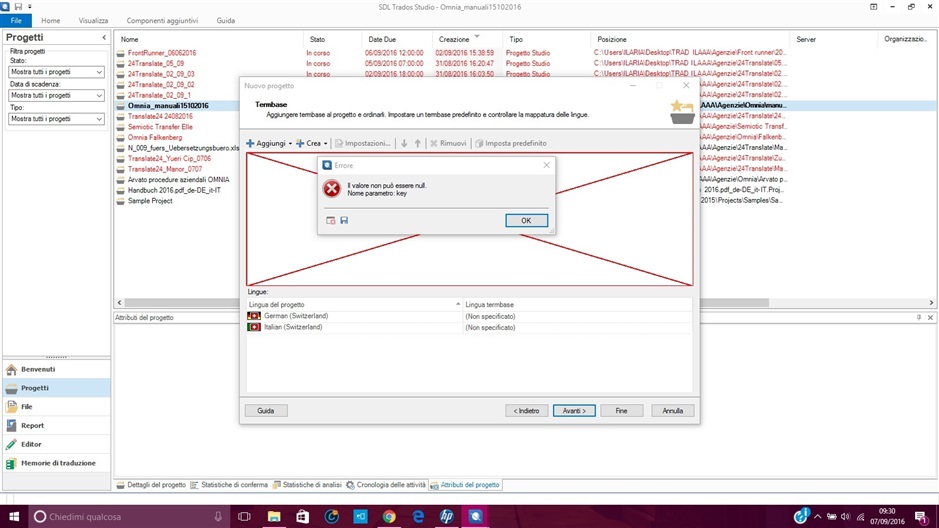Switch to Statistiche di conferma tab
Image resolution: width=939 pixels, height=528 pixels.
click(x=229, y=485)
